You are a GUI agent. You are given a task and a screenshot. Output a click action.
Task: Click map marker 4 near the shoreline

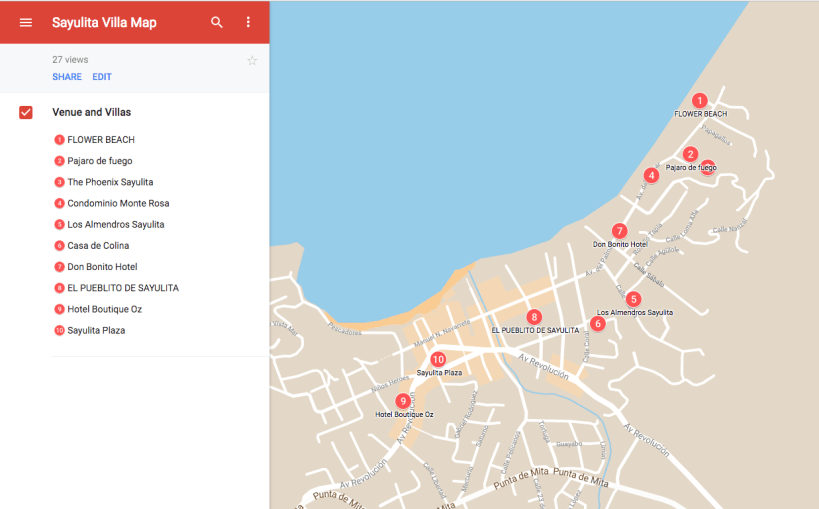click(651, 175)
